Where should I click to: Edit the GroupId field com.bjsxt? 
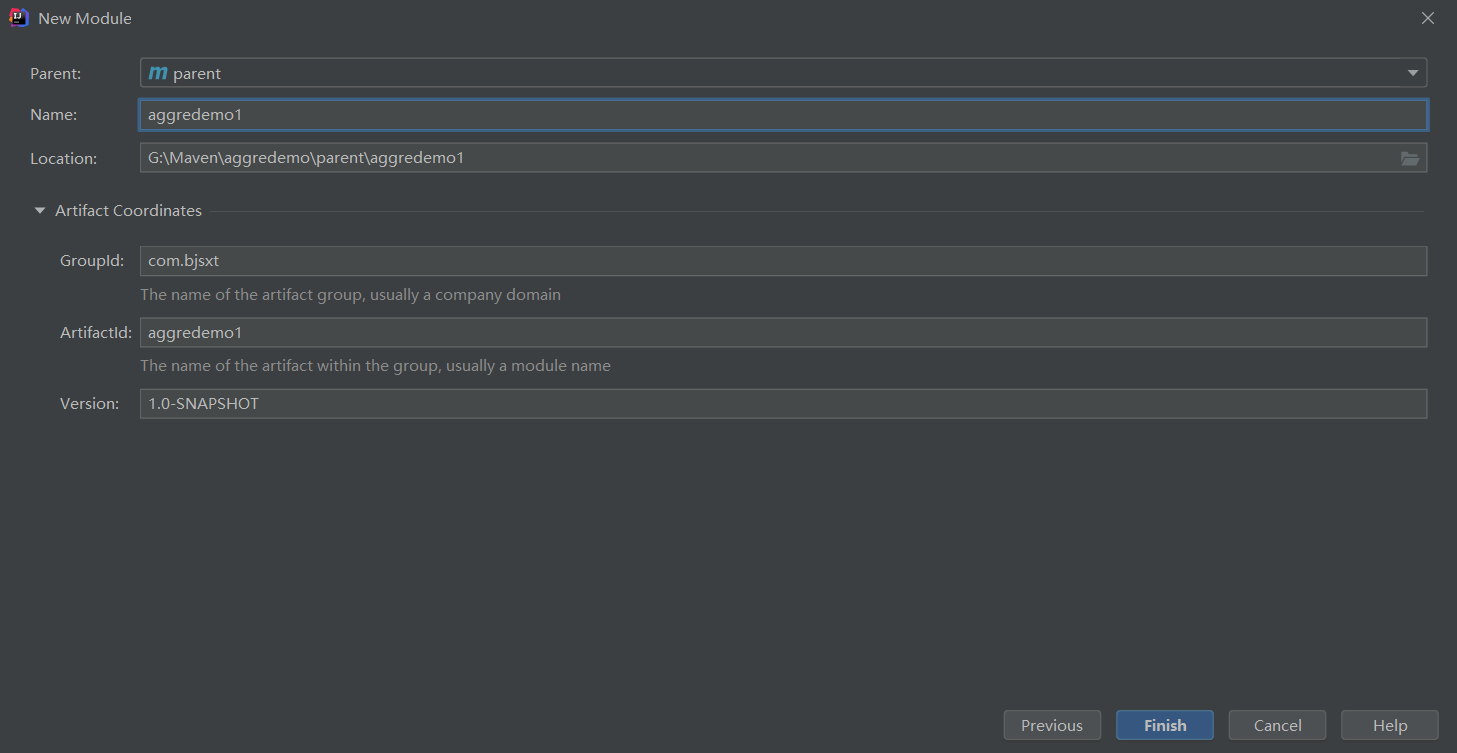[783, 261]
